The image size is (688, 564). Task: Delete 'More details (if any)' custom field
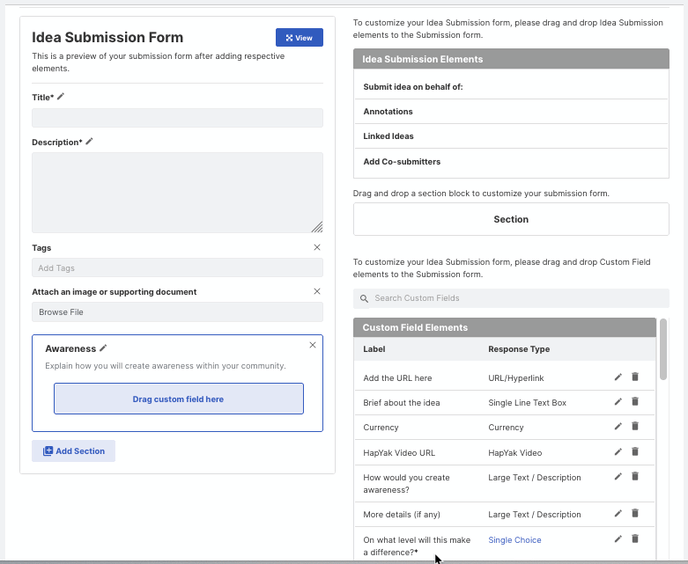coord(635,513)
